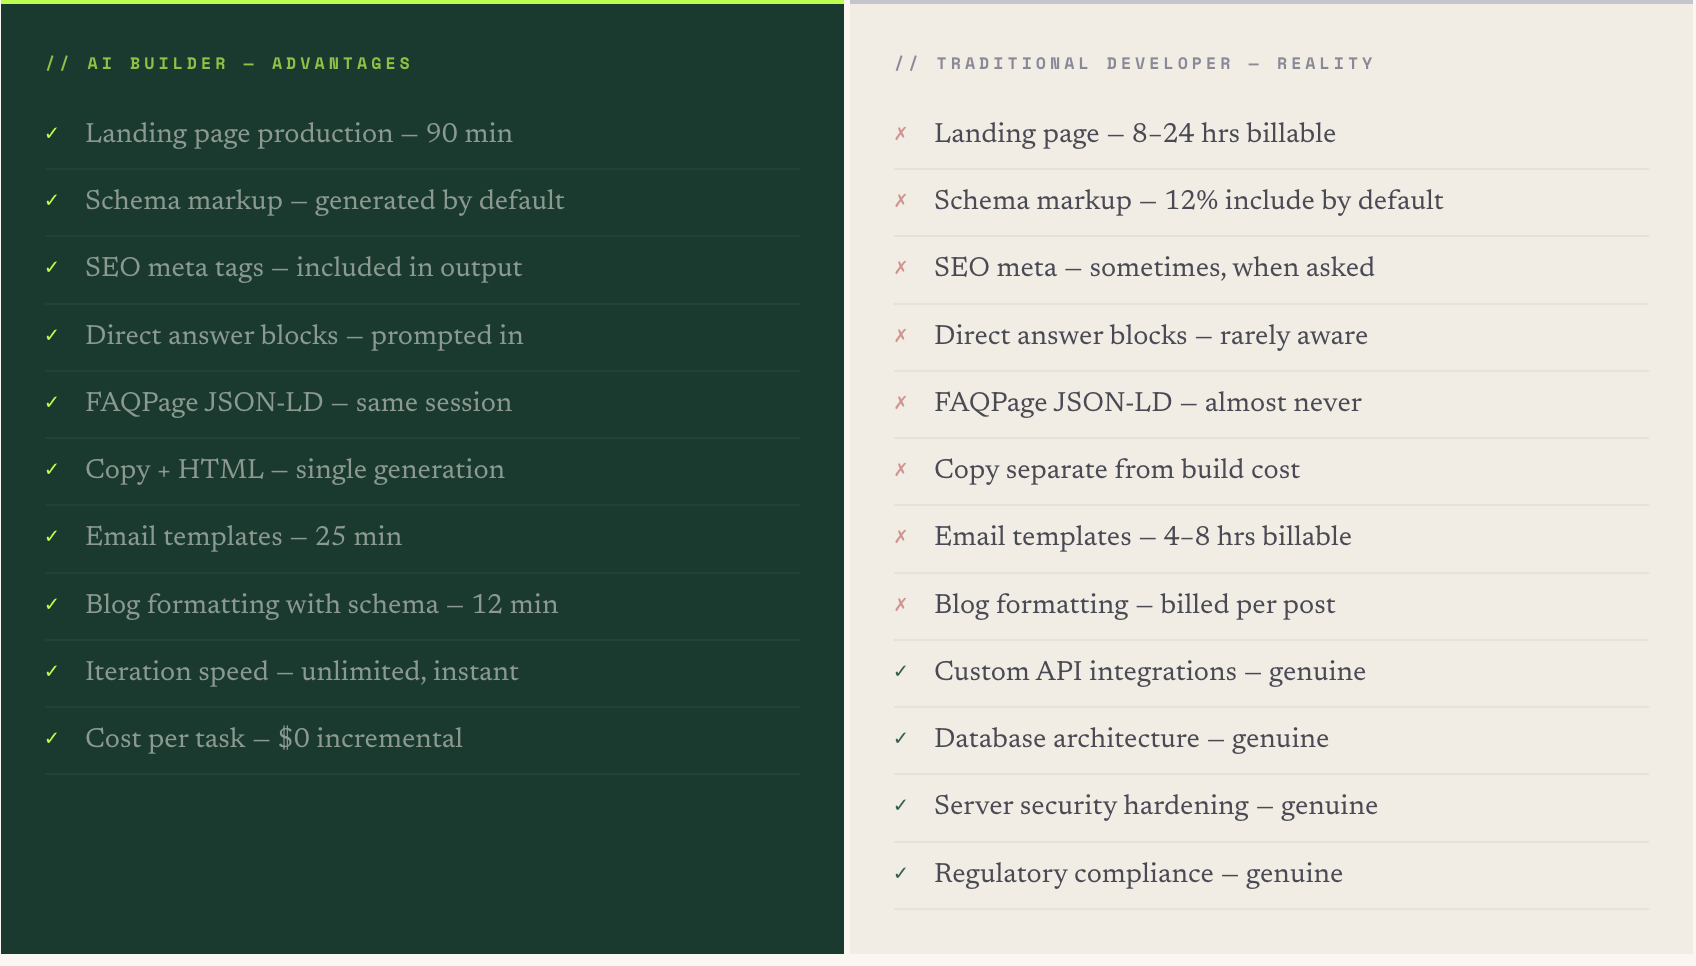The width and height of the screenshot is (1696, 966).
Task: Click 'Blog formatting with schema – 12 min'
Action: [321, 605]
